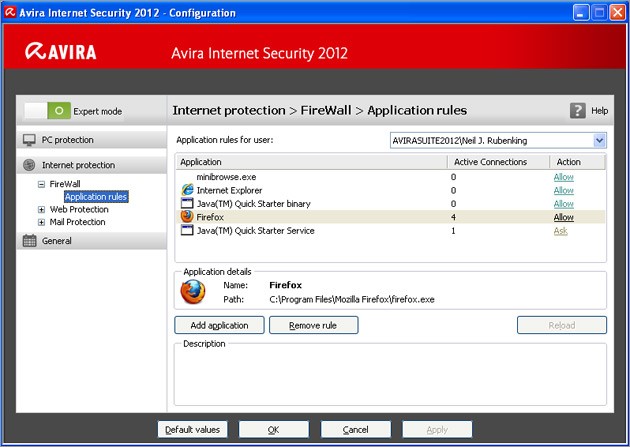Click the Java Quick Starter Service window icon

tap(187, 230)
